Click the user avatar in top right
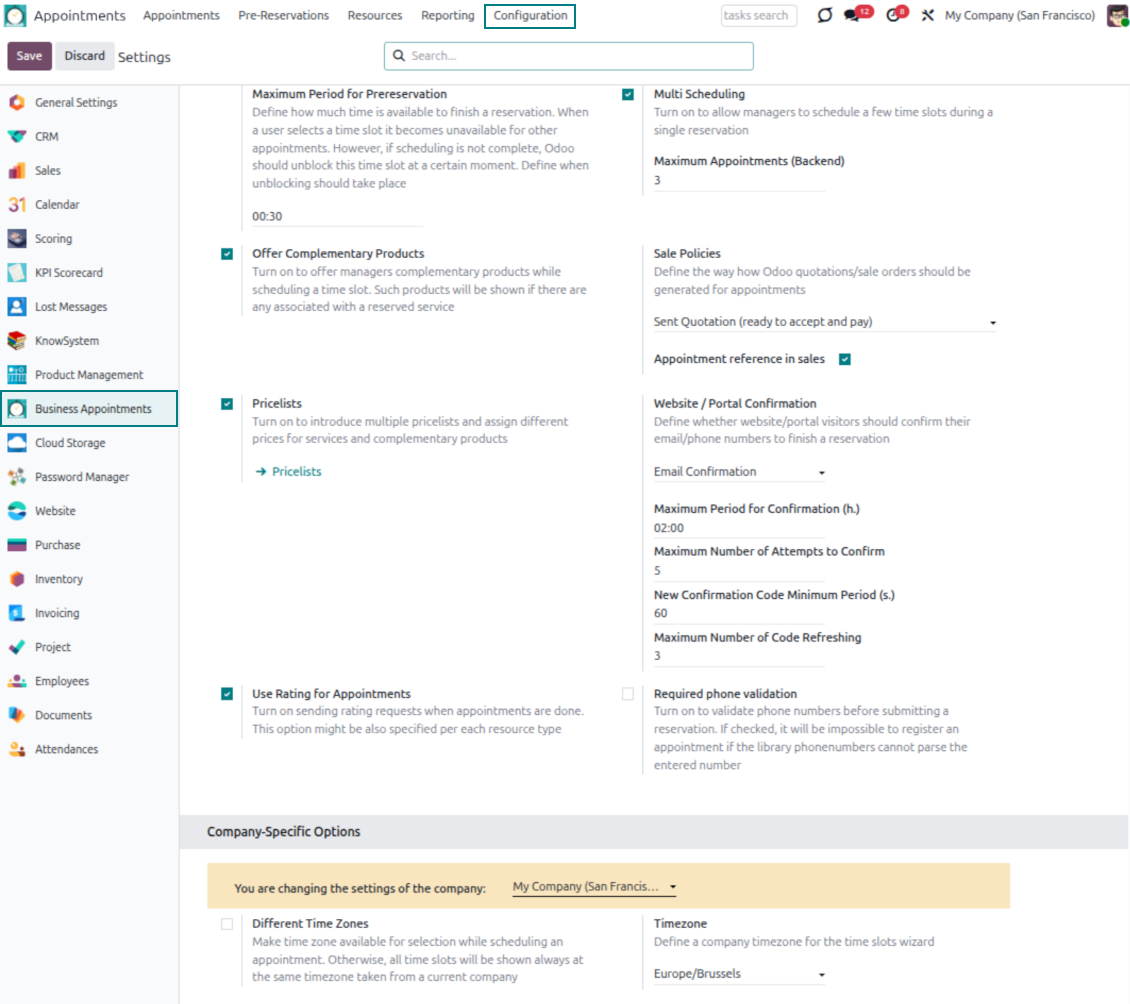The height and width of the screenshot is (1004, 1130). click(x=1117, y=16)
